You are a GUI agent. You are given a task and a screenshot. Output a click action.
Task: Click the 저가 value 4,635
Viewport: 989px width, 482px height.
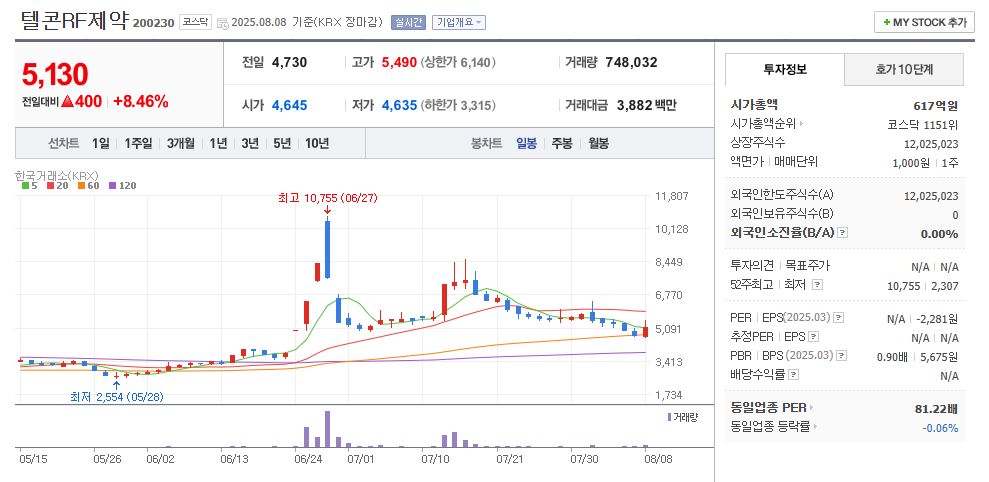[399, 105]
